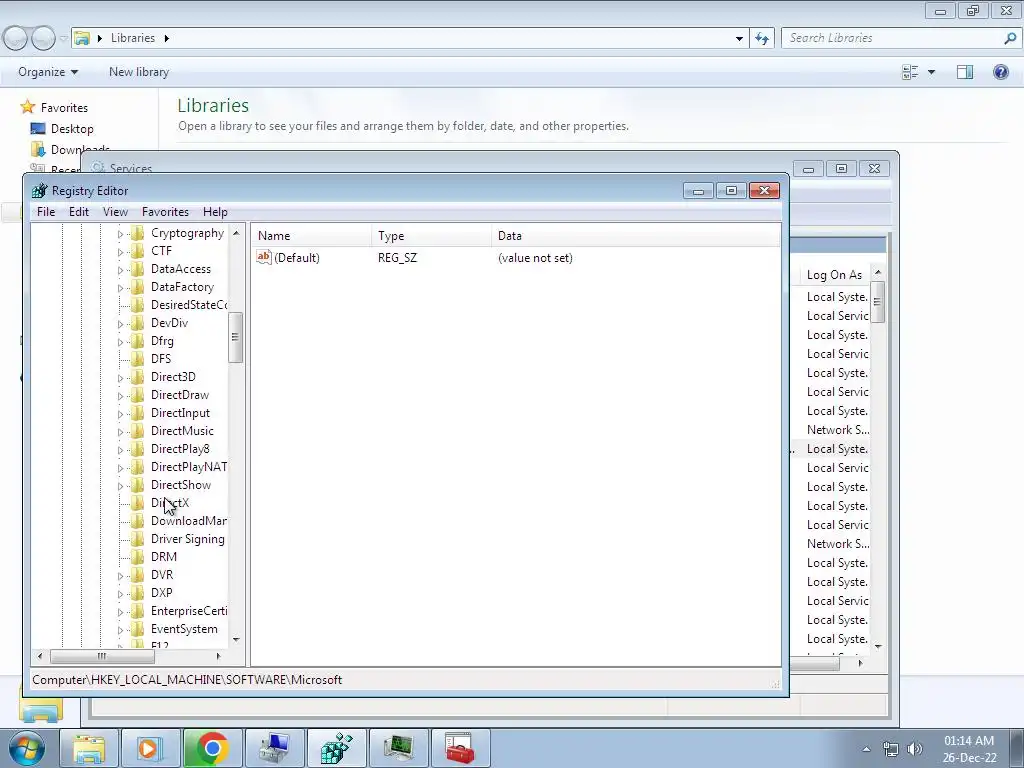1024x768 pixels.
Task: Toggle the preview pane icon
Action: point(965,72)
